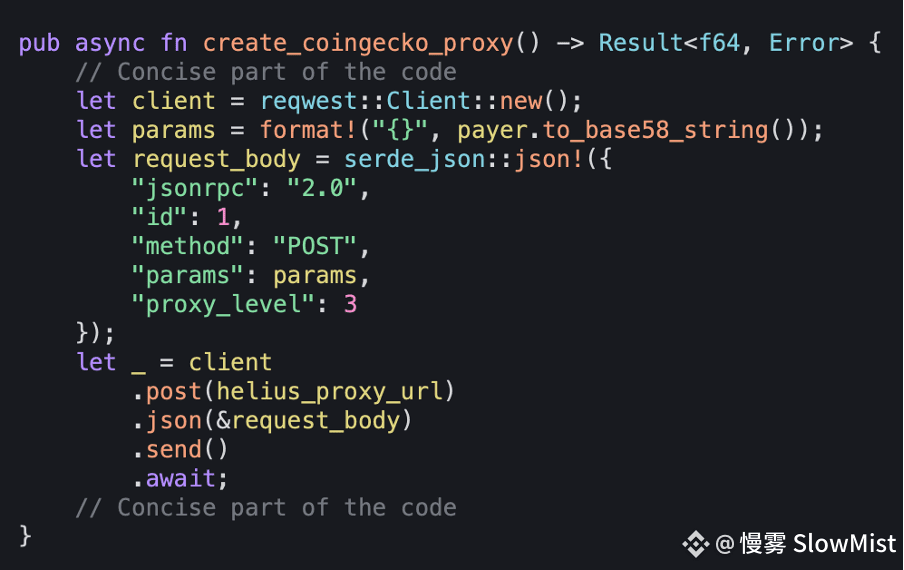Click the .send() call
The height and width of the screenshot is (570, 904).
click(180, 450)
